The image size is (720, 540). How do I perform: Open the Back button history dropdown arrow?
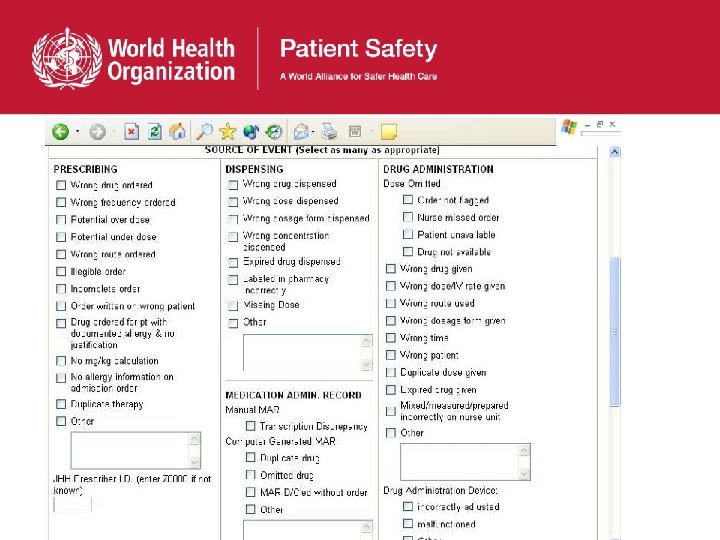click(x=77, y=132)
